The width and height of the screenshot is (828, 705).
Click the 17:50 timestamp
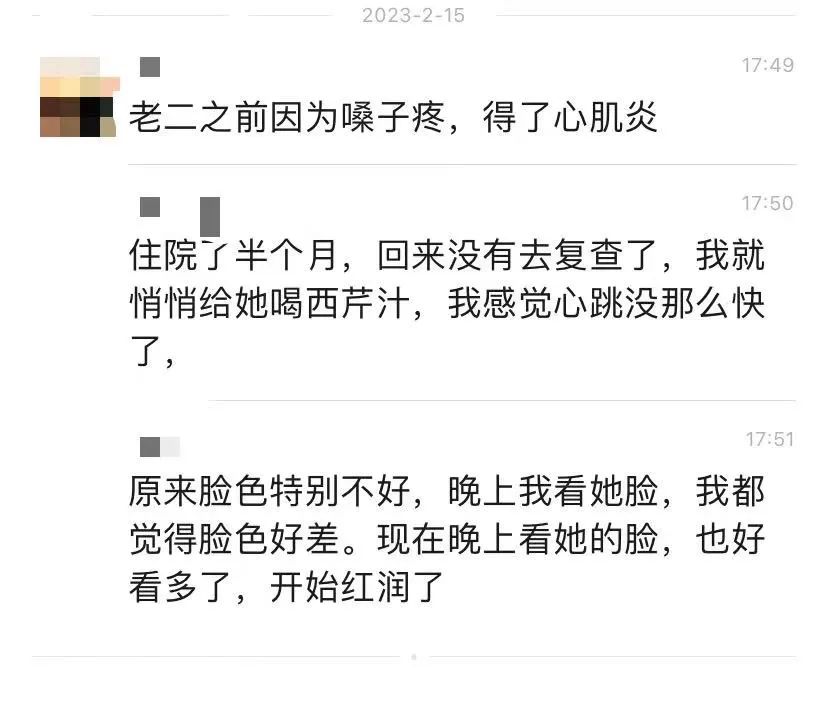coord(767,203)
